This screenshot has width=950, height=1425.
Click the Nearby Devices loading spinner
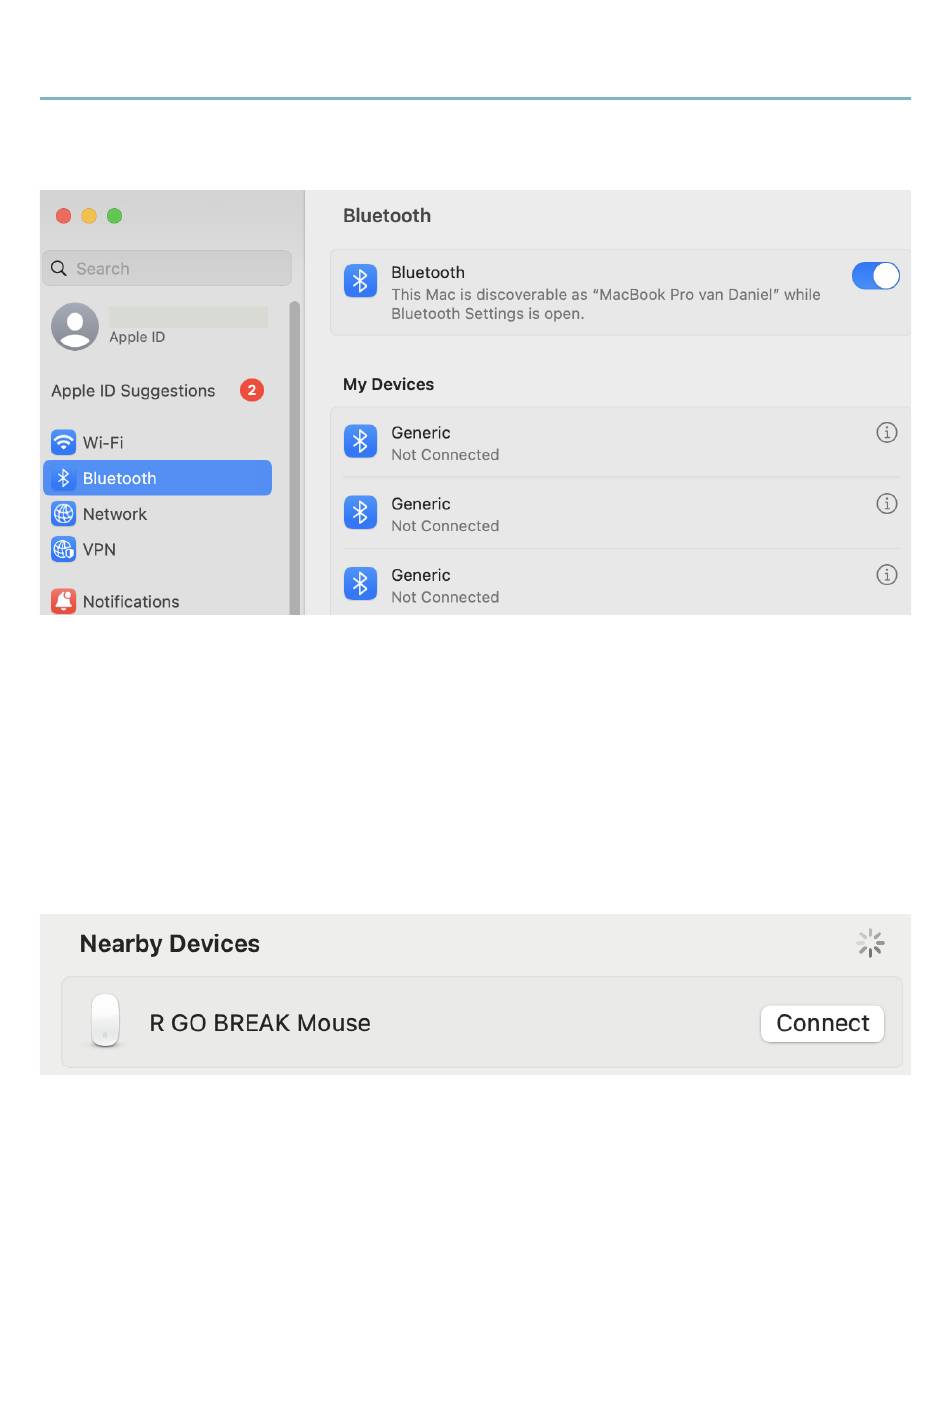pyautogui.click(x=871, y=943)
